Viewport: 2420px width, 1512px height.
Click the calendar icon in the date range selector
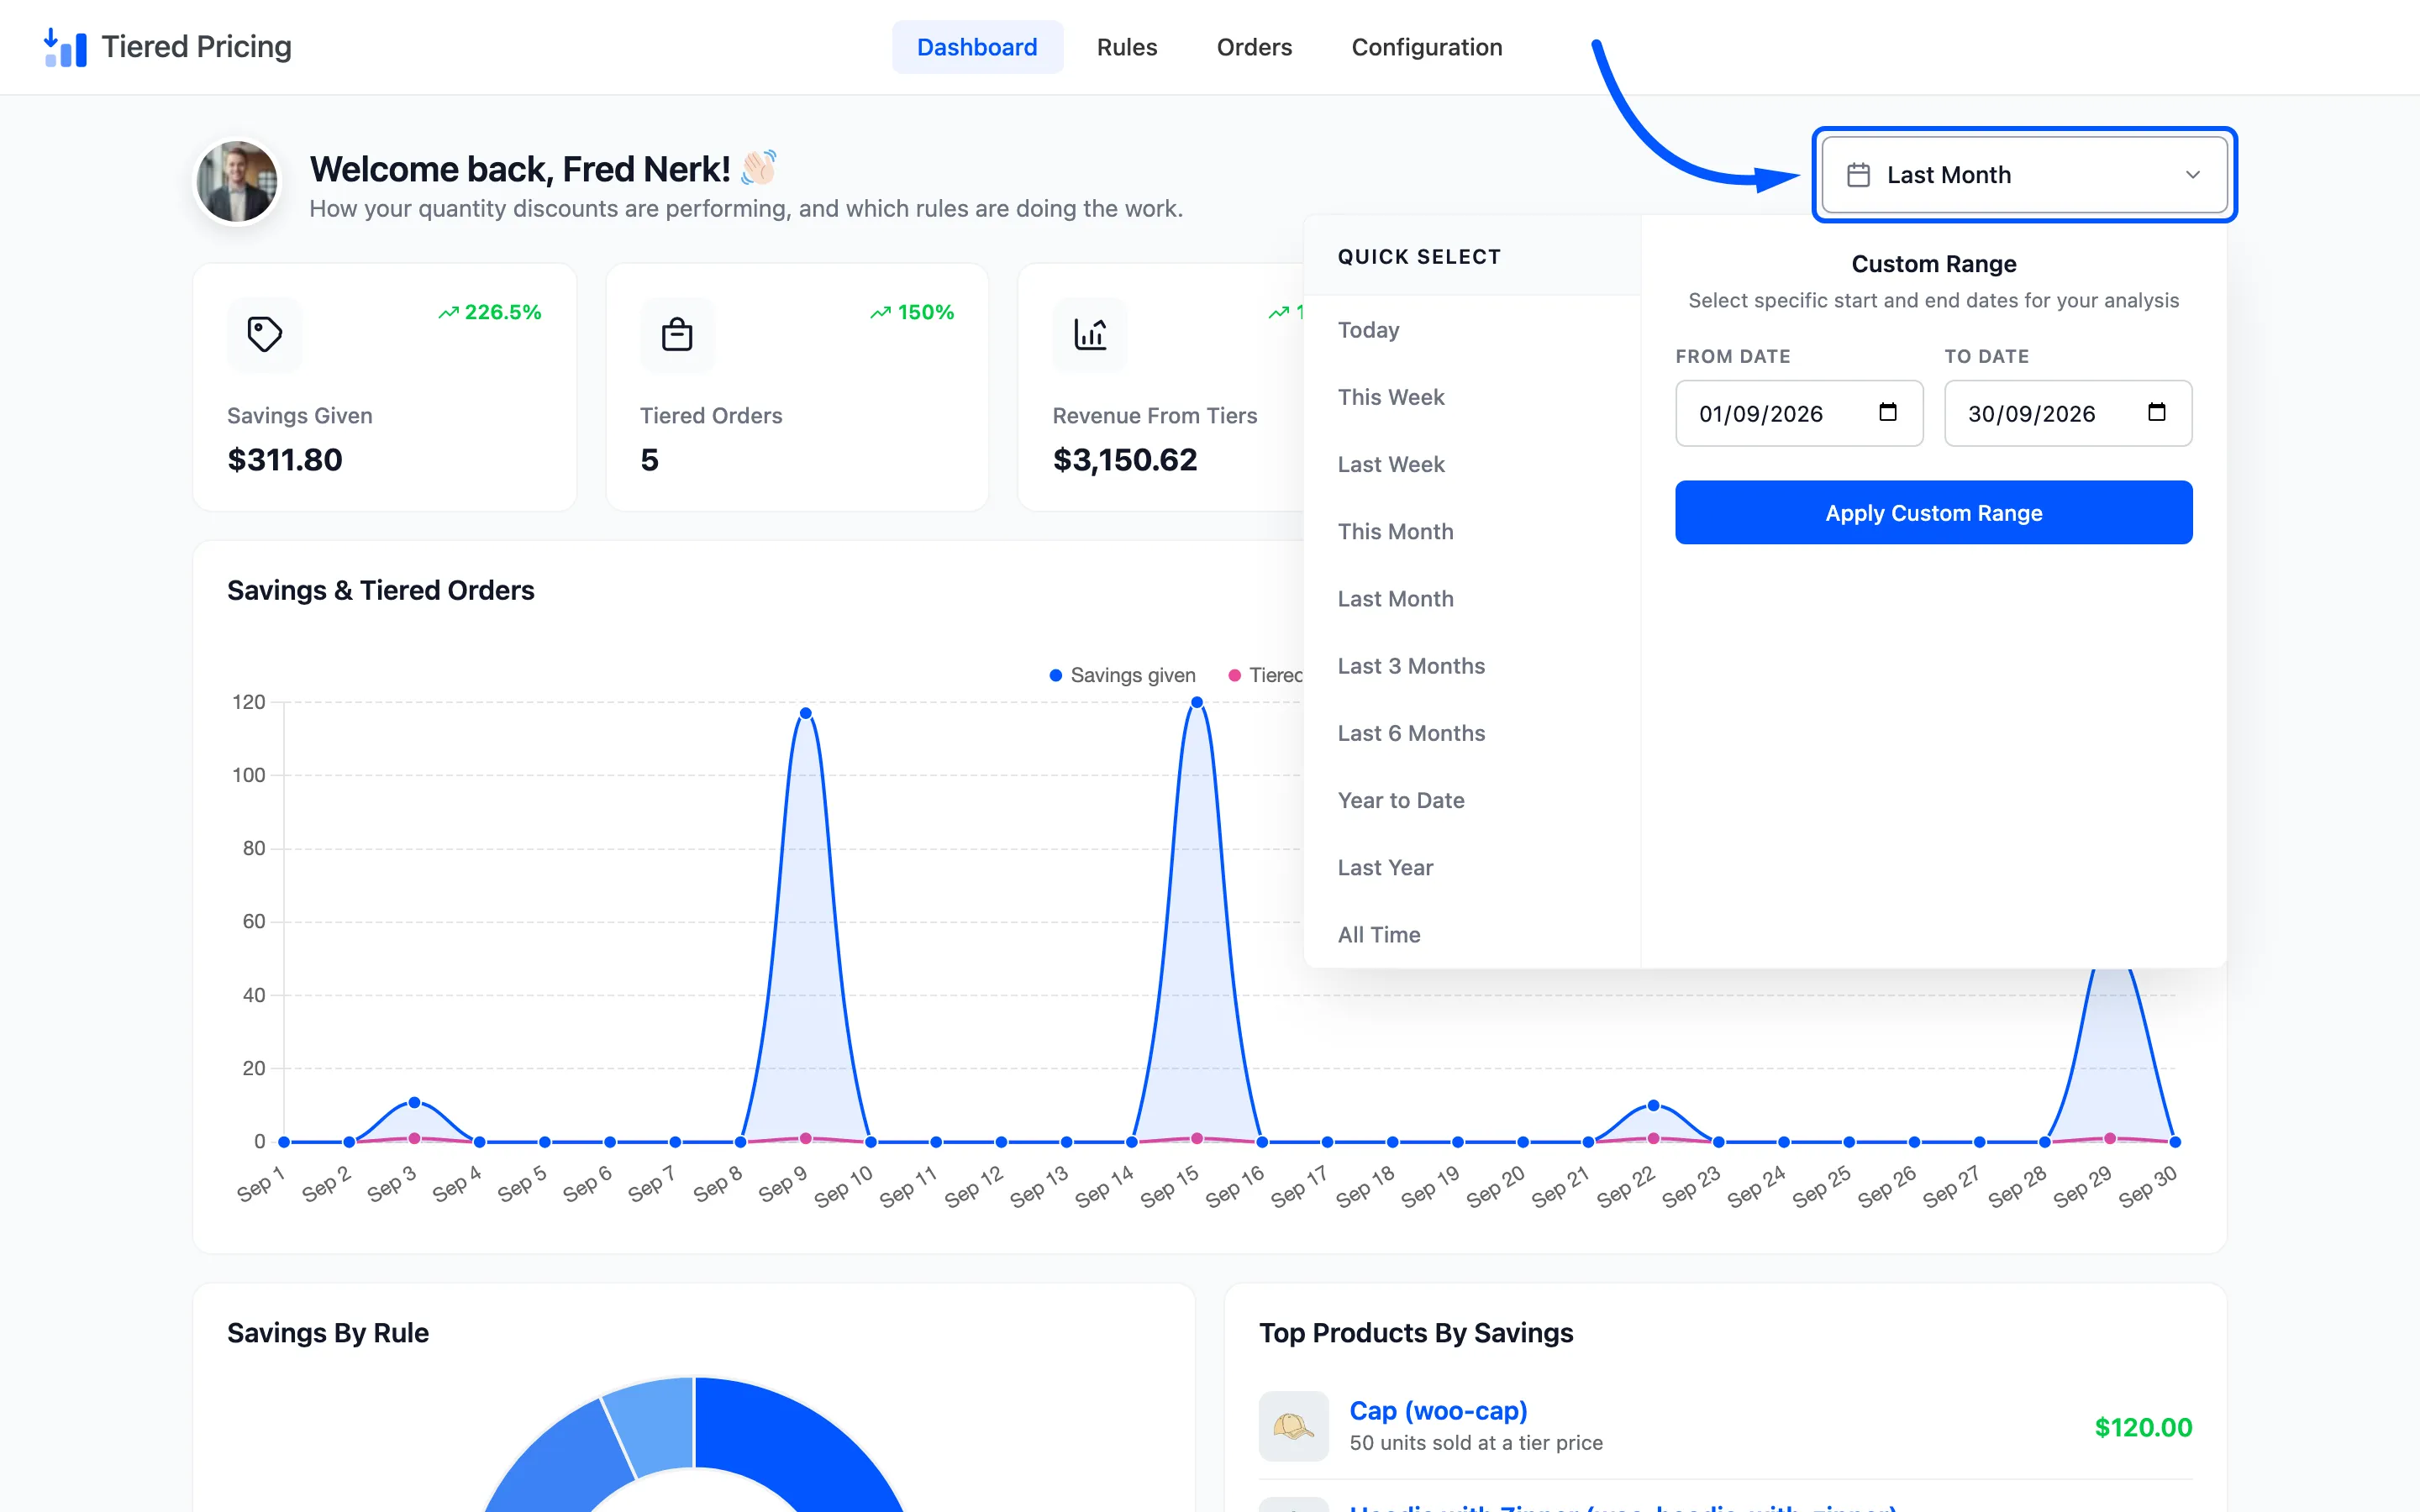tap(1858, 175)
